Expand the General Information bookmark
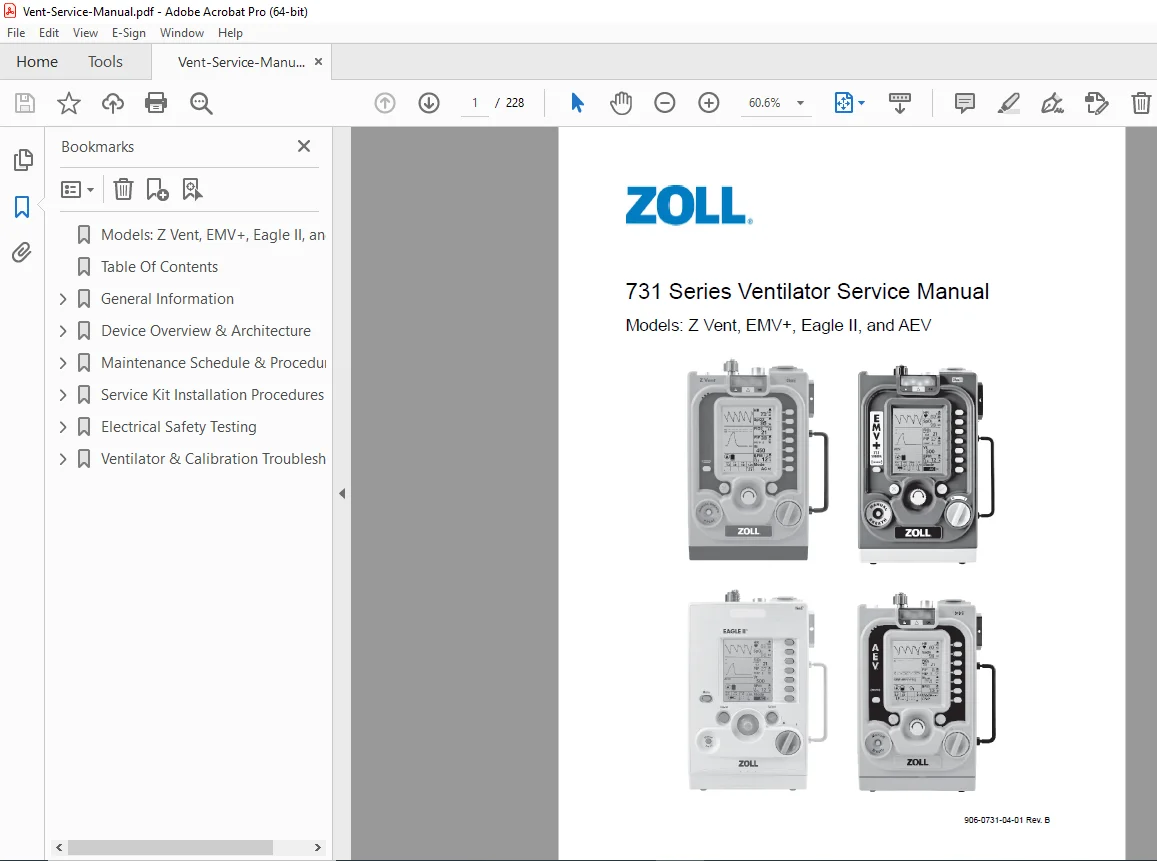Image resolution: width=1157 pixels, height=861 pixels. coord(63,299)
